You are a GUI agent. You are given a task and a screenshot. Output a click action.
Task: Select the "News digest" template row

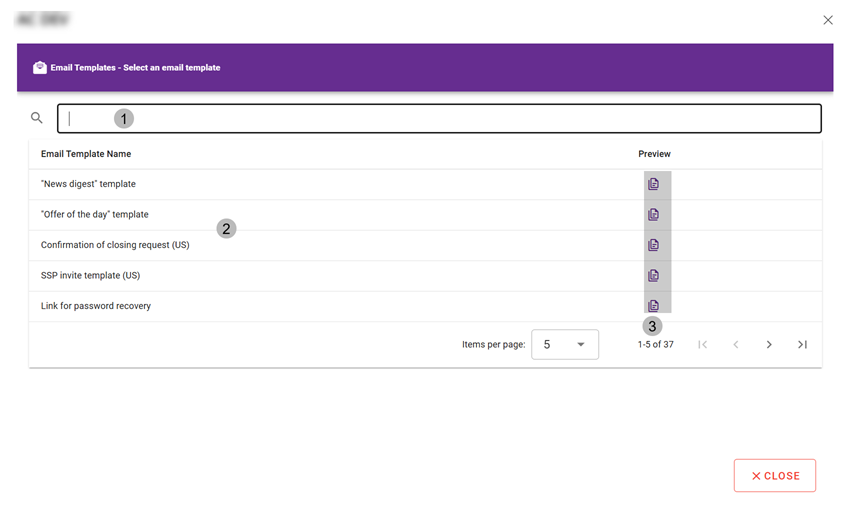tap(88, 184)
